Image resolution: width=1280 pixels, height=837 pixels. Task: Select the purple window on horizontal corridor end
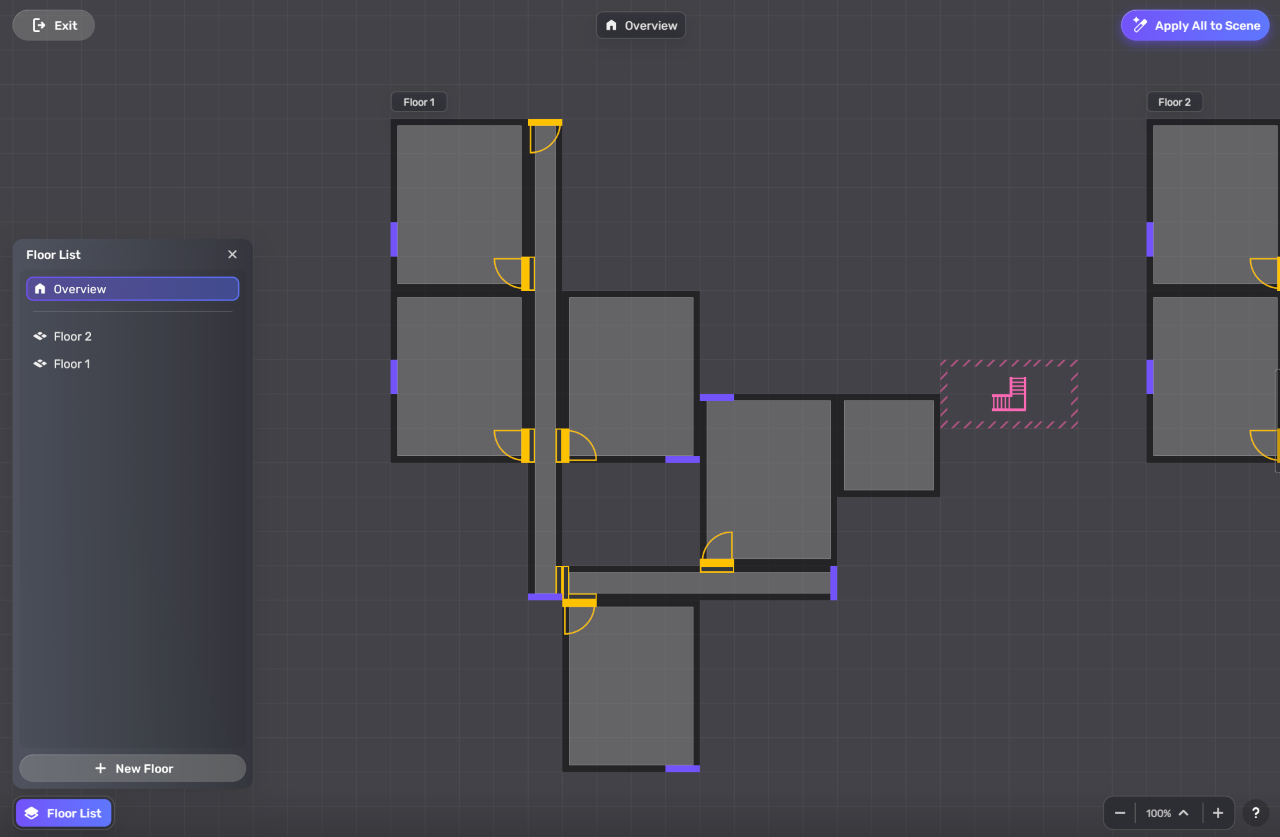tap(833, 583)
